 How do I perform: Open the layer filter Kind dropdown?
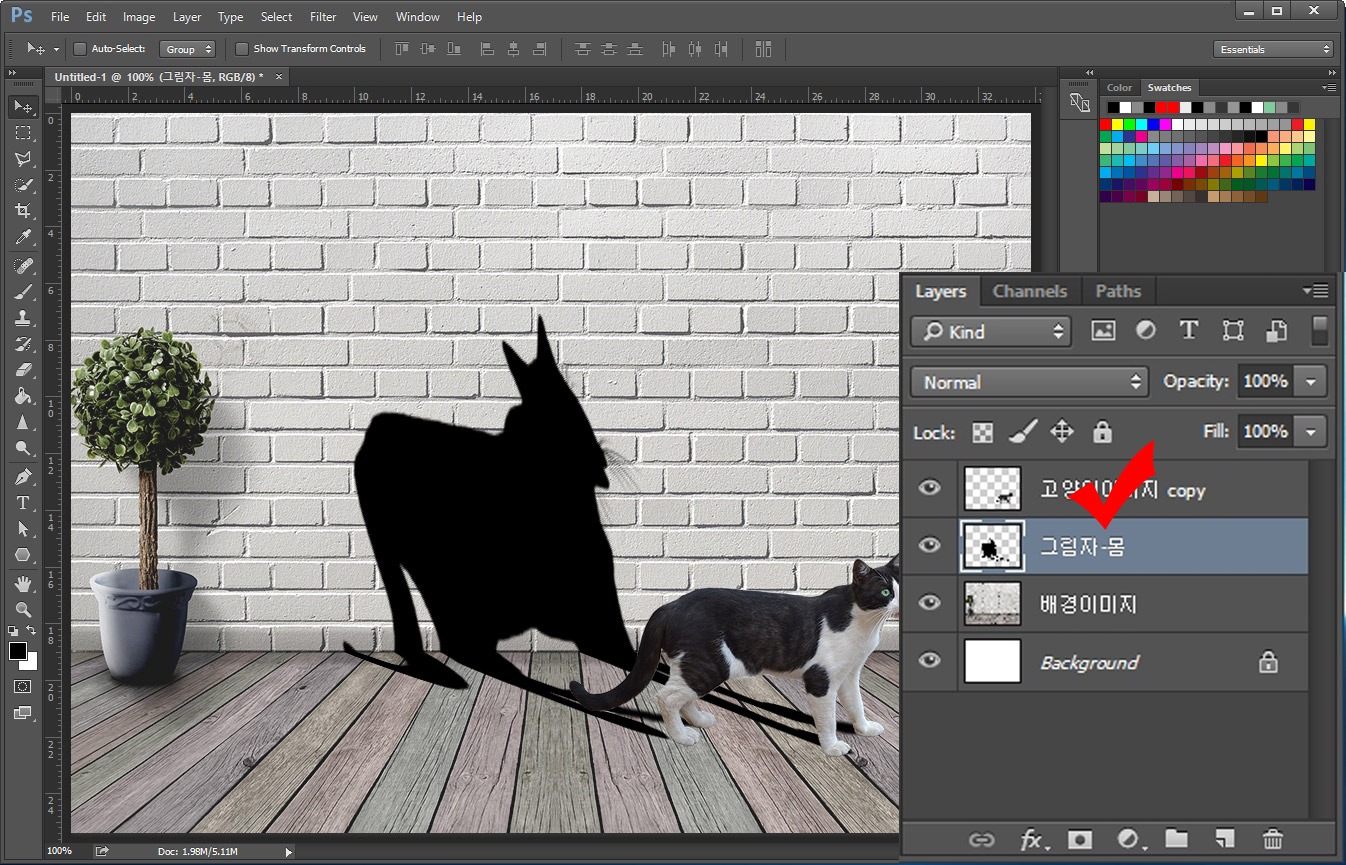991,332
